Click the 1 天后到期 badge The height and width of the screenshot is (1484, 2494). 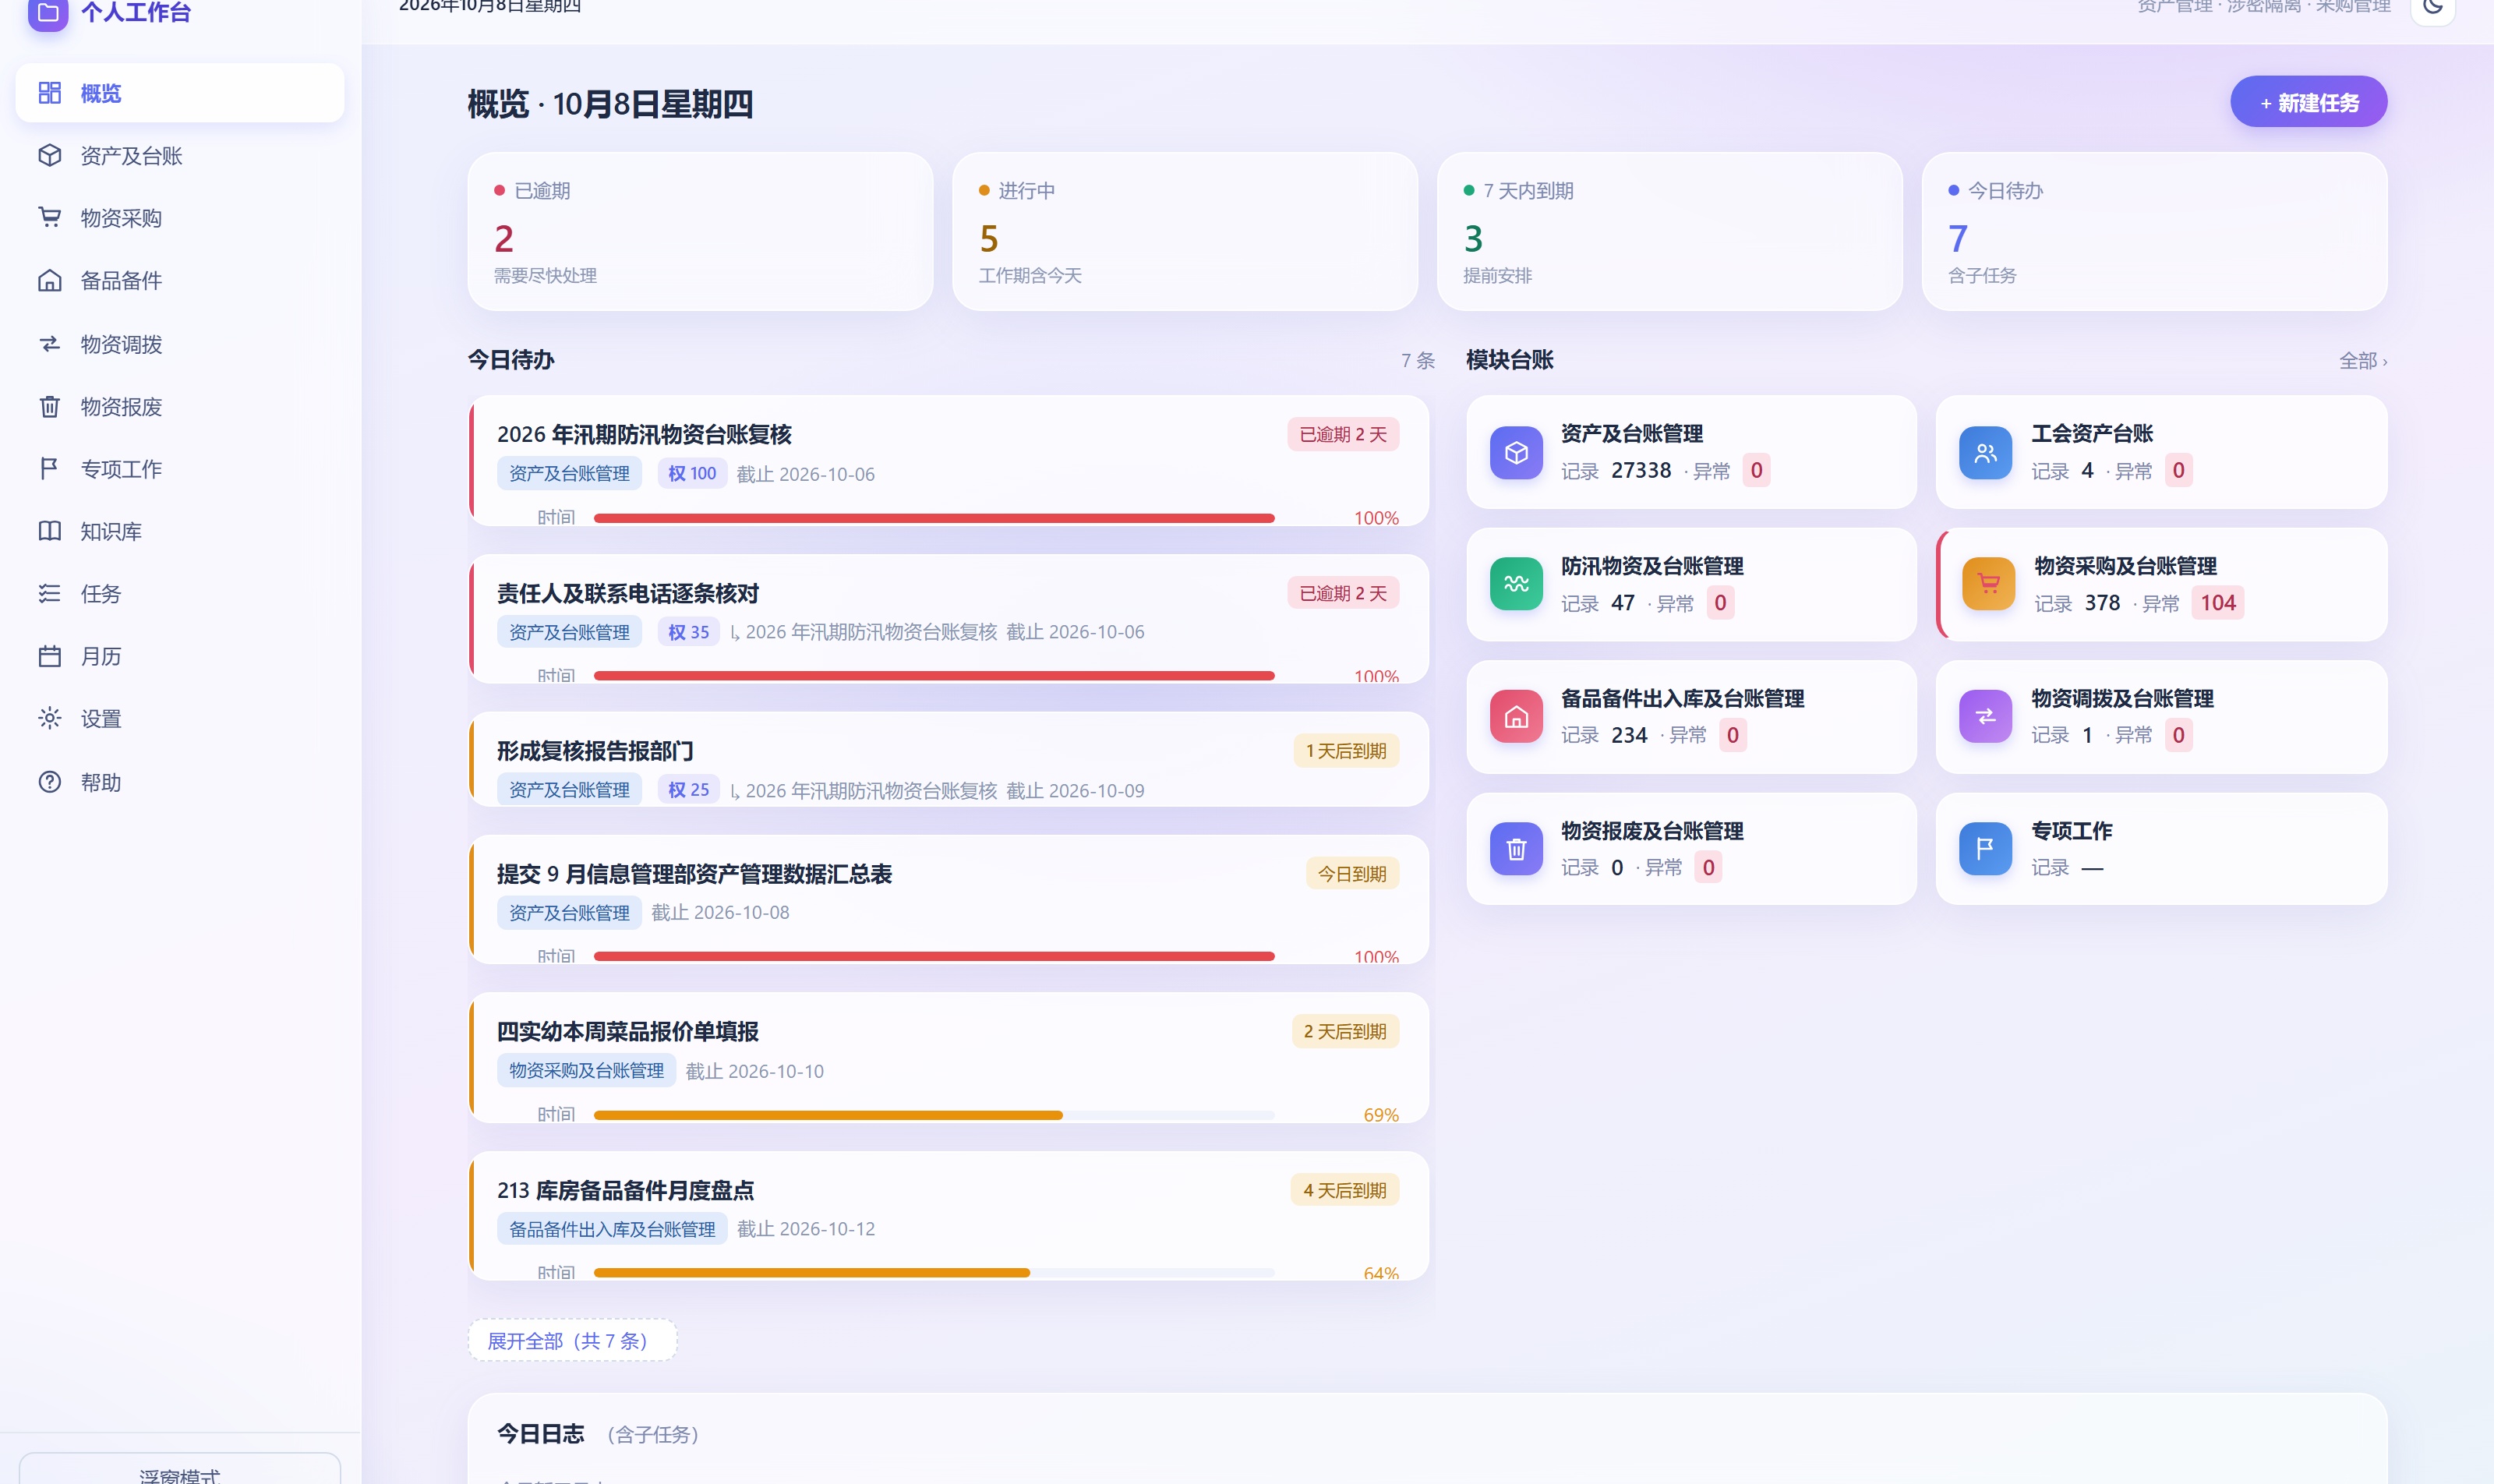[1345, 751]
